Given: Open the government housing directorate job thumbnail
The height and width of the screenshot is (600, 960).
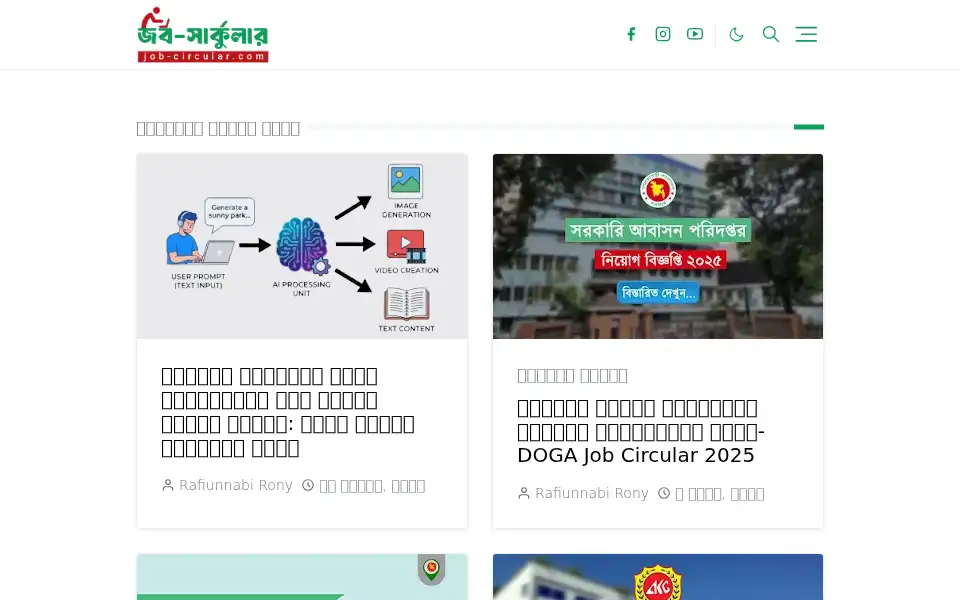Looking at the screenshot, I should pos(658,246).
